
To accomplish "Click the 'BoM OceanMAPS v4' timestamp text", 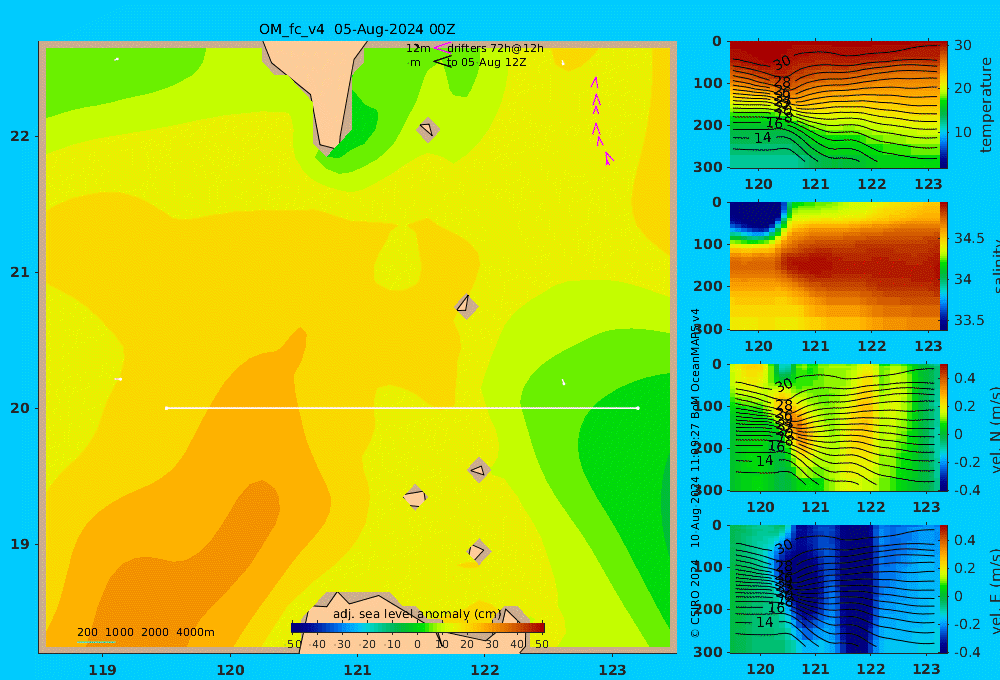I will (695, 364).
